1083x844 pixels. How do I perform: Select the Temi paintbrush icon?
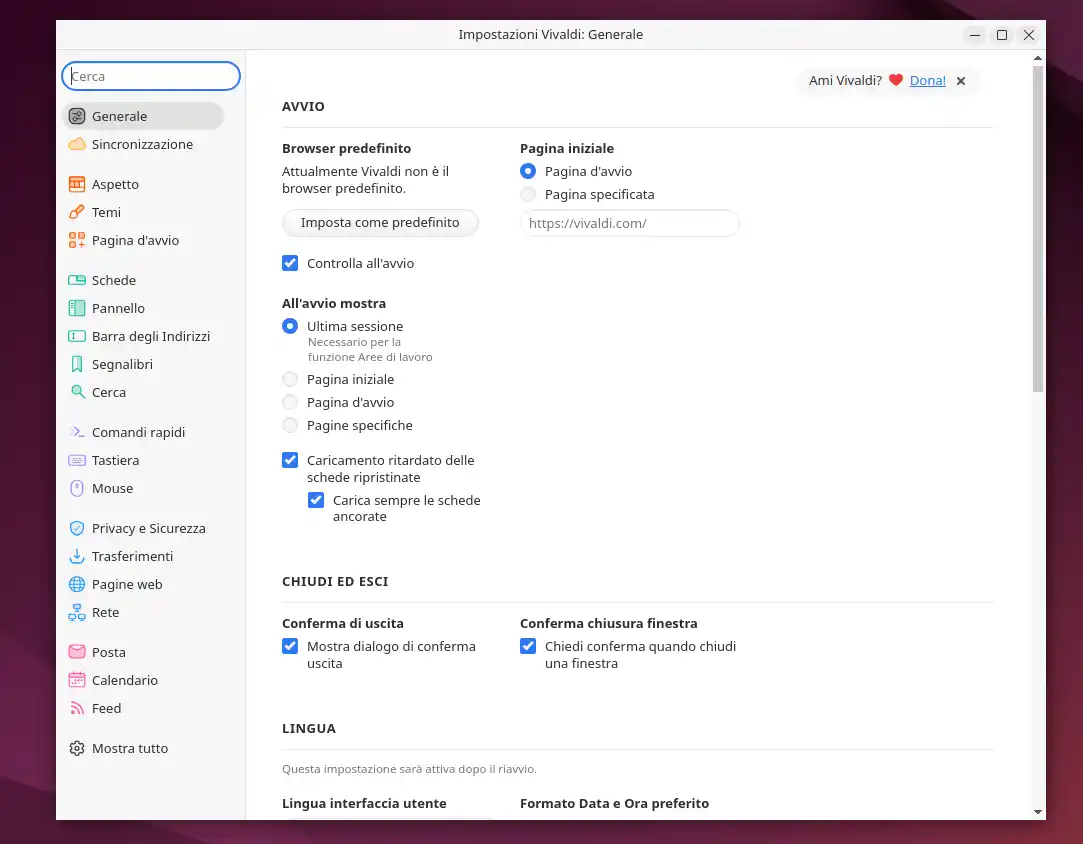pos(77,212)
